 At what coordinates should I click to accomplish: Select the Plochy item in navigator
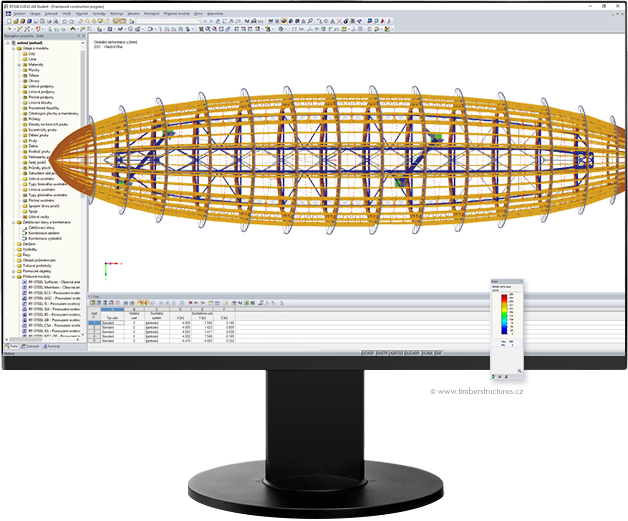pyautogui.click(x=34, y=70)
